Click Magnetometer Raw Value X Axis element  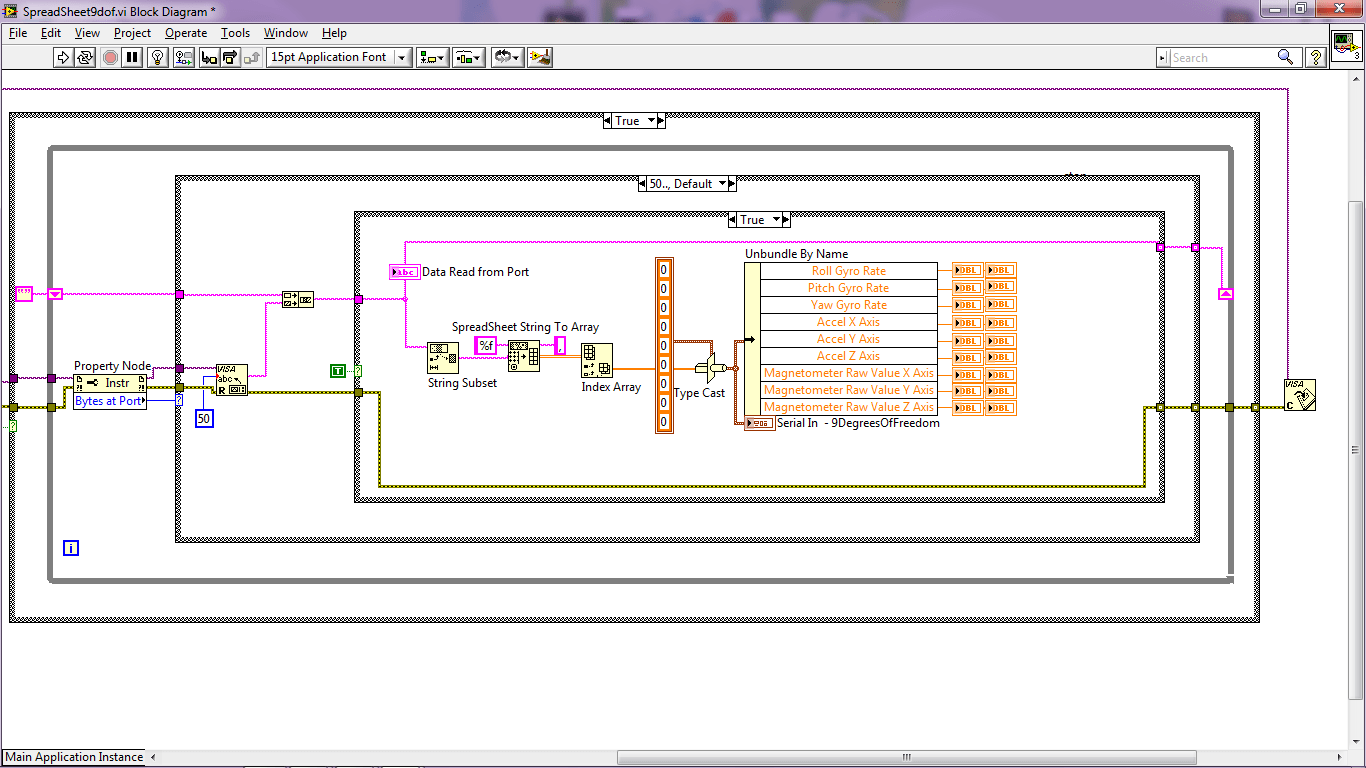[849, 373]
